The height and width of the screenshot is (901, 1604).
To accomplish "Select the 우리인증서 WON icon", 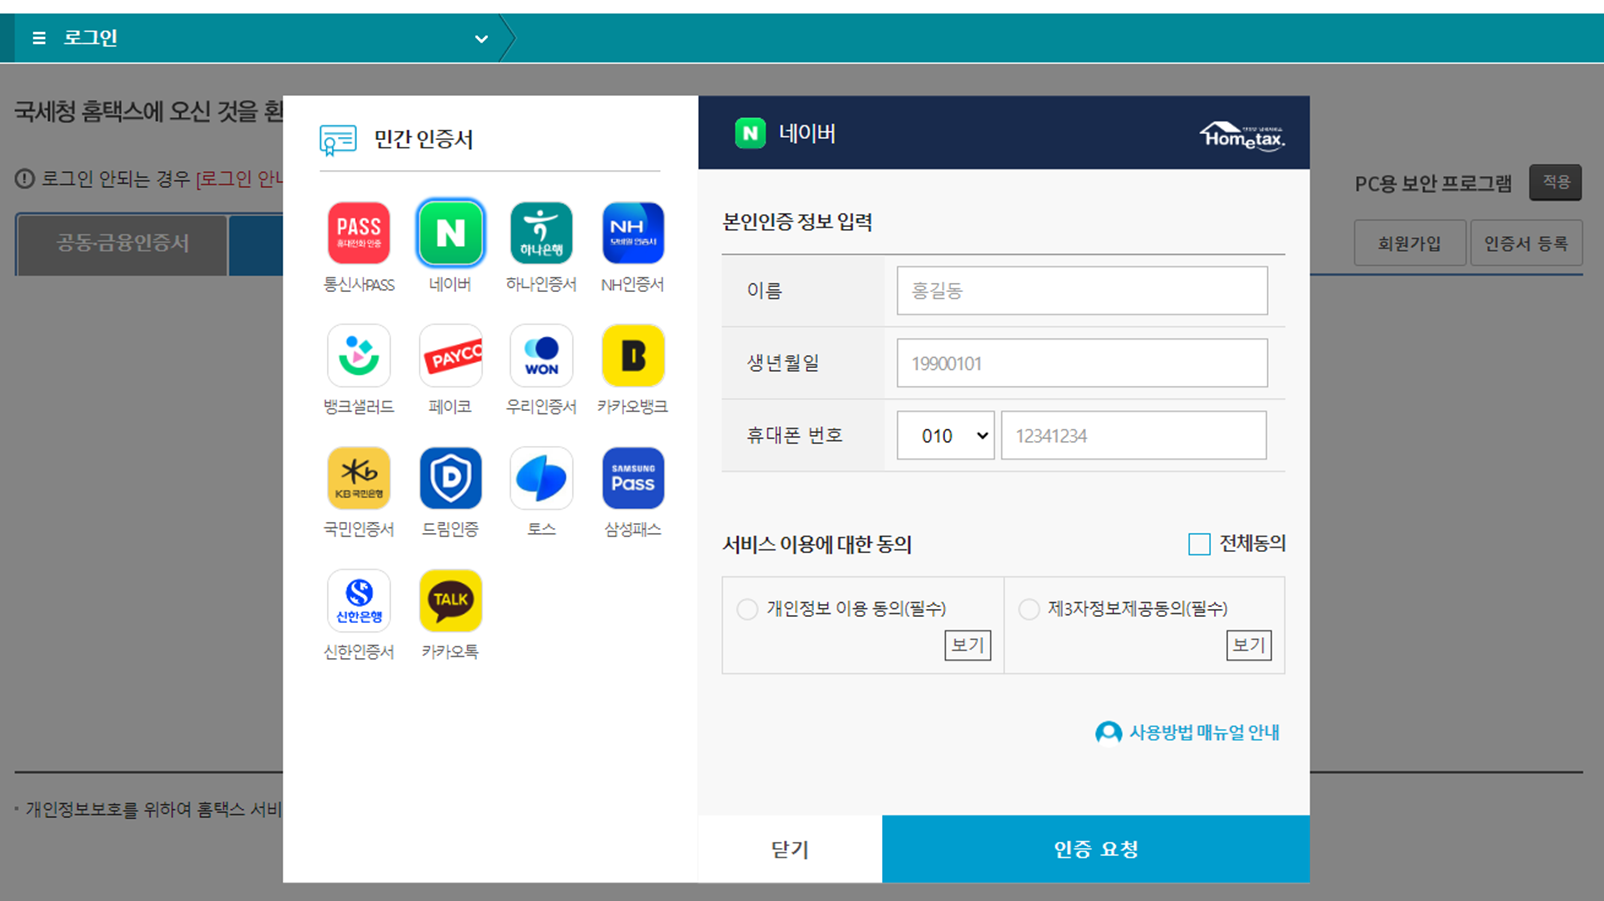I will pyautogui.click(x=541, y=356).
